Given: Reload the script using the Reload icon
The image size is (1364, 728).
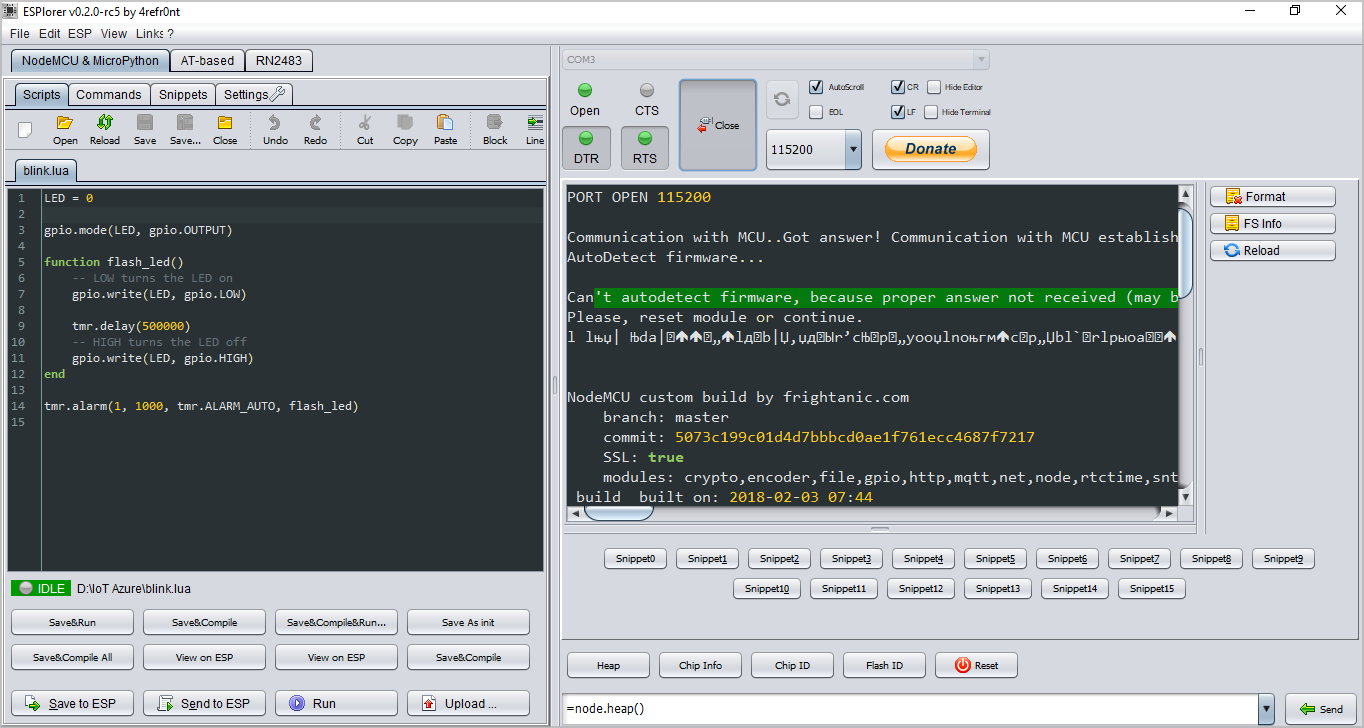Looking at the screenshot, I should (x=104, y=128).
